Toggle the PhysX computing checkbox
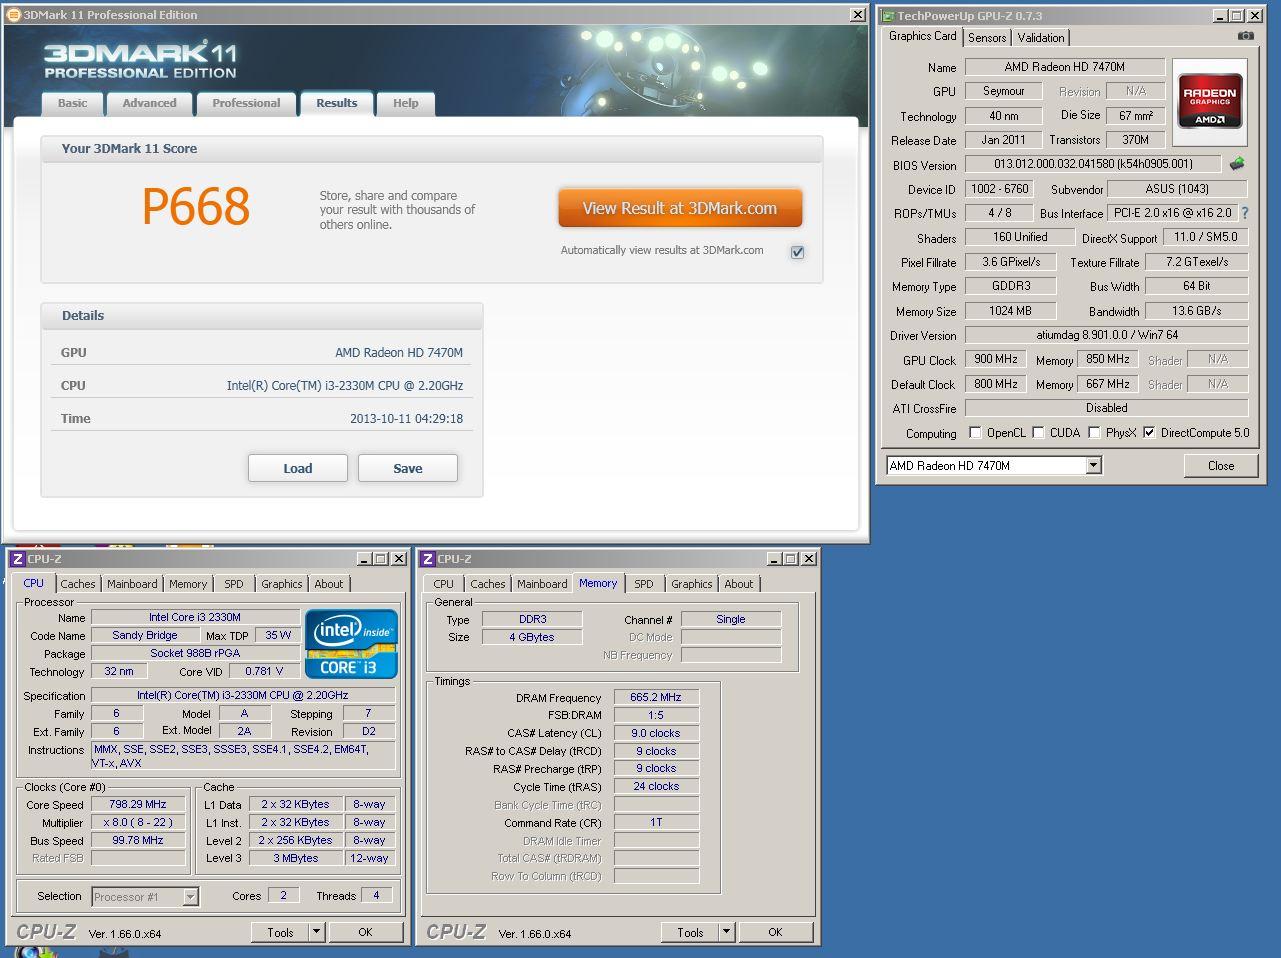This screenshot has width=1281, height=958. pos(1094,433)
